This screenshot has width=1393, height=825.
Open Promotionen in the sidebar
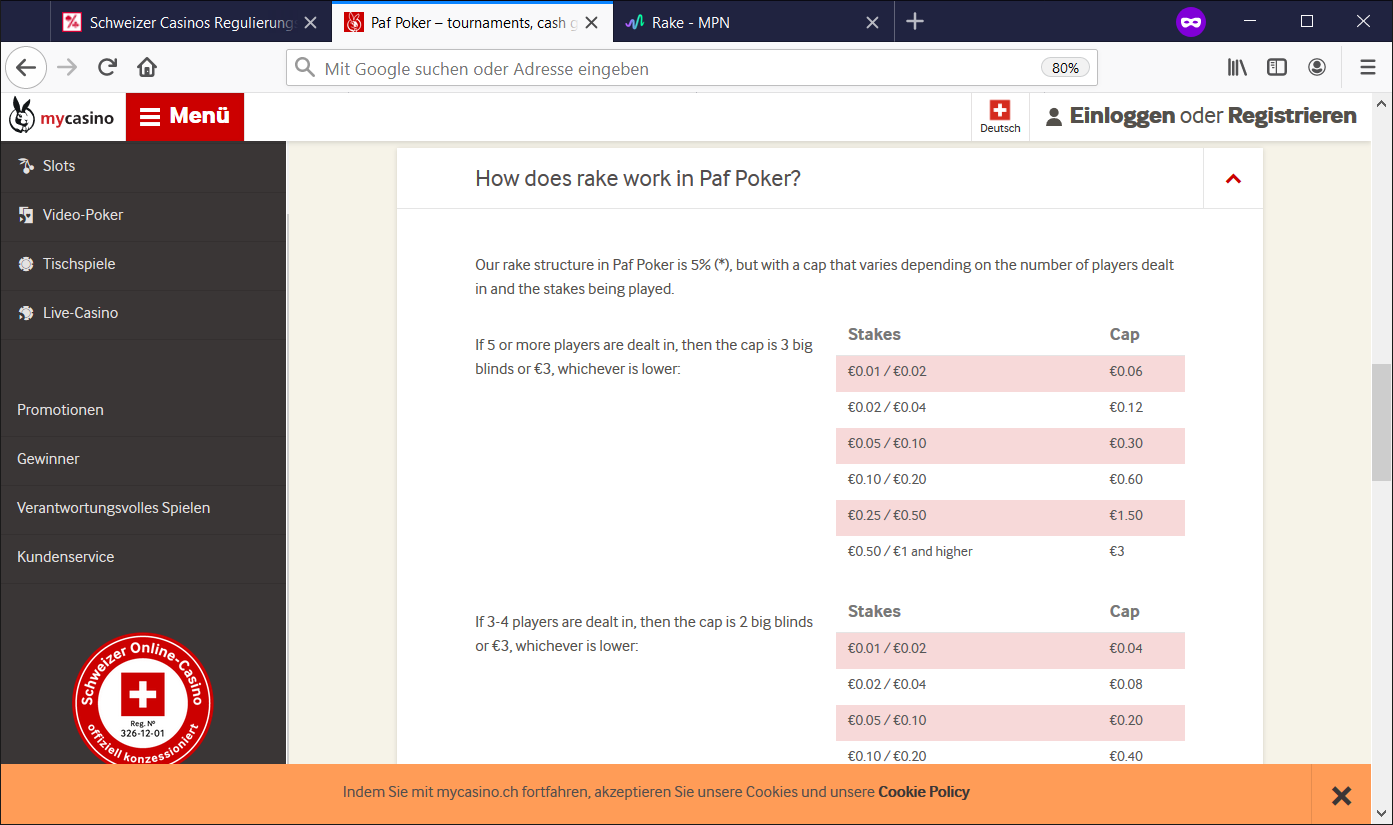pos(143,410)
